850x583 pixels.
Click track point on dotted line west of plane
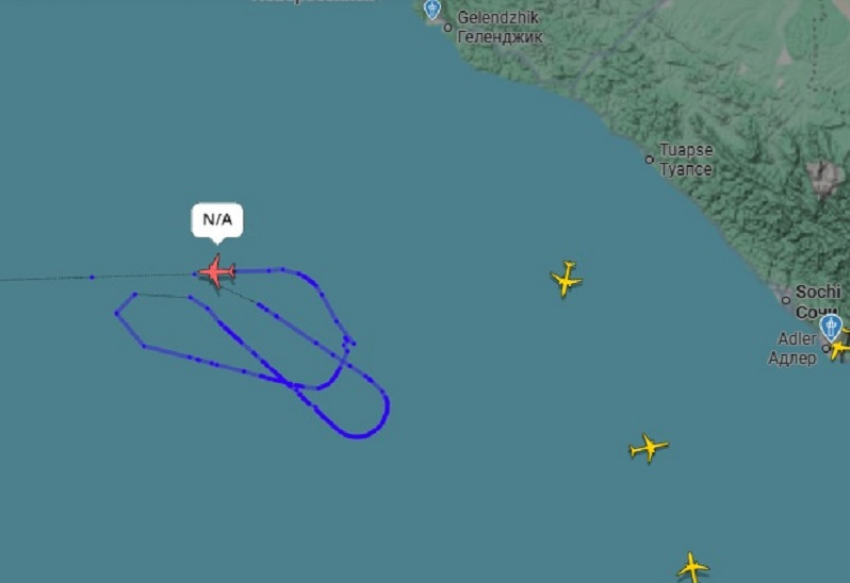pyautogui.click(x=92, y=277)
